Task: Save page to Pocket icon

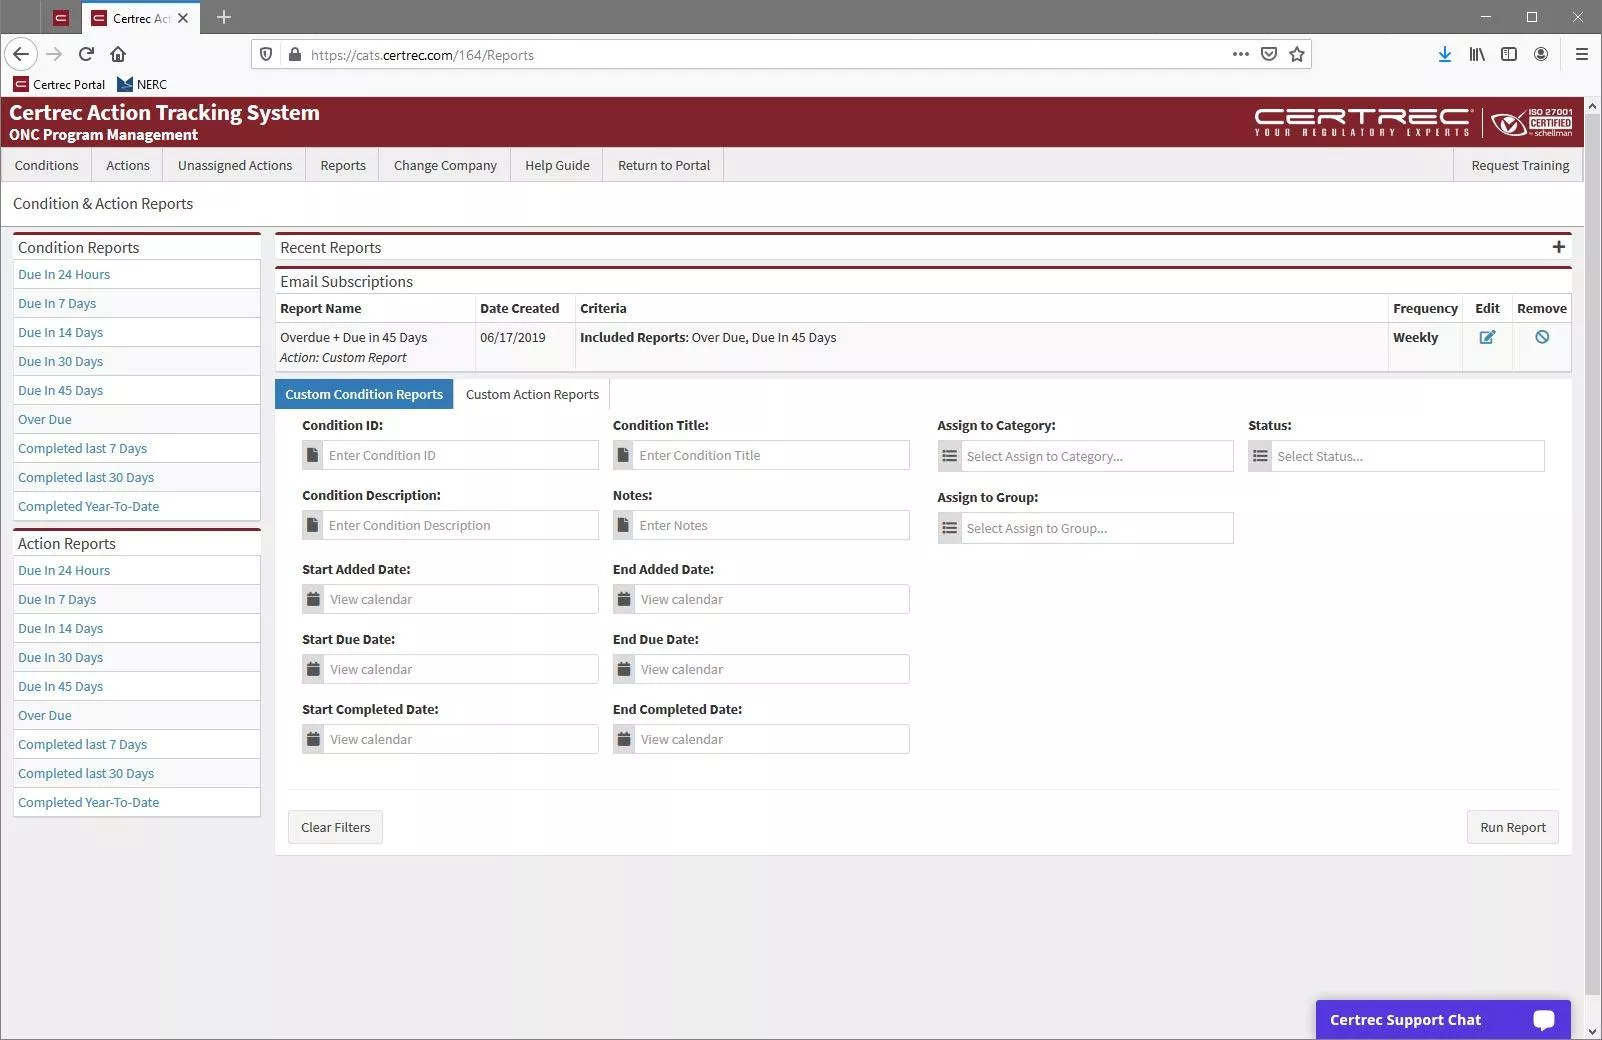Action: (x=1269, y=54)
